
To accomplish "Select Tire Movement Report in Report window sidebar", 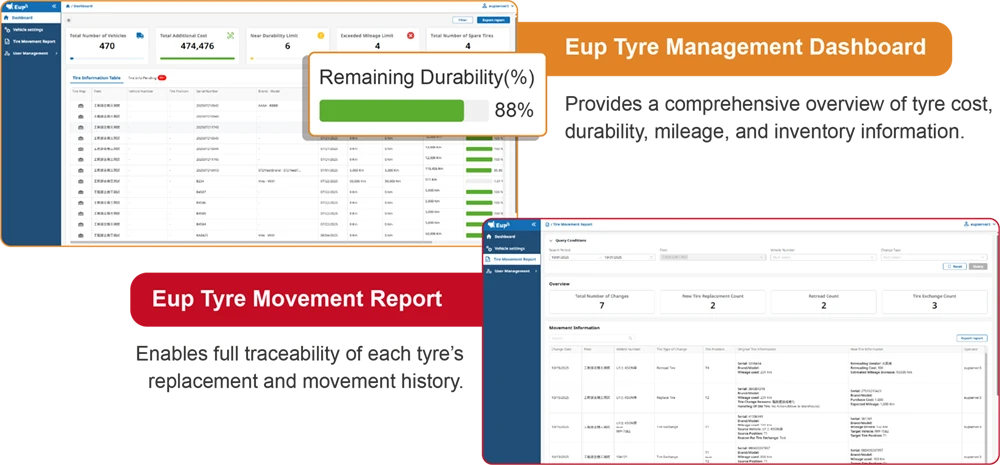I will [511, 260].
